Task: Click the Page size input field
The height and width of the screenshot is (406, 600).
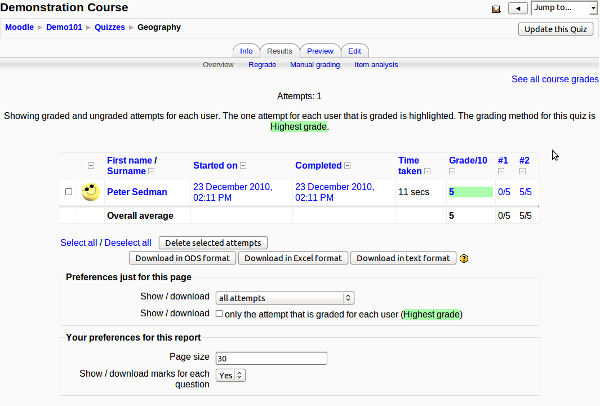Action: [x=271, y=358]
